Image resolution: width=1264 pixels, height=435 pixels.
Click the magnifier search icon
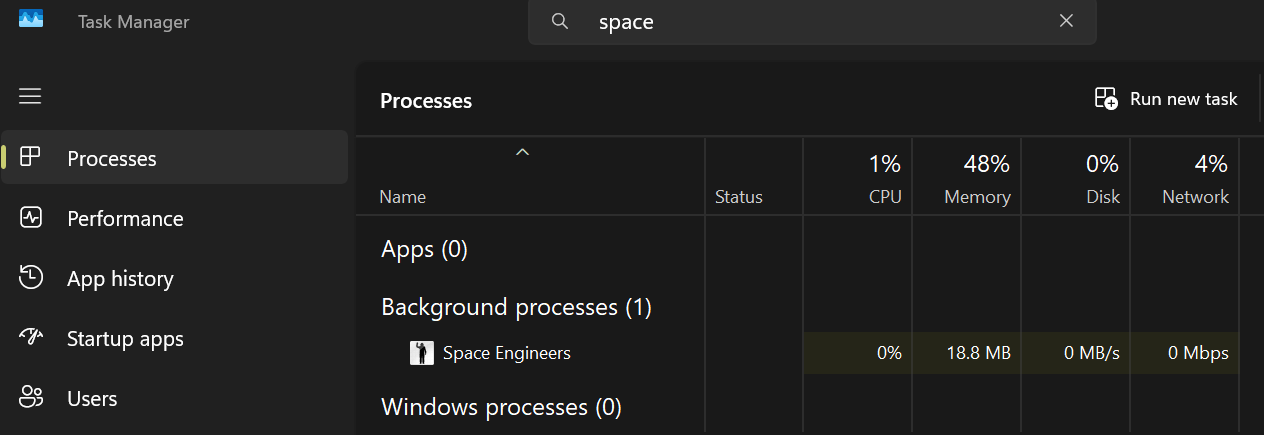click(x=560, y=22)
